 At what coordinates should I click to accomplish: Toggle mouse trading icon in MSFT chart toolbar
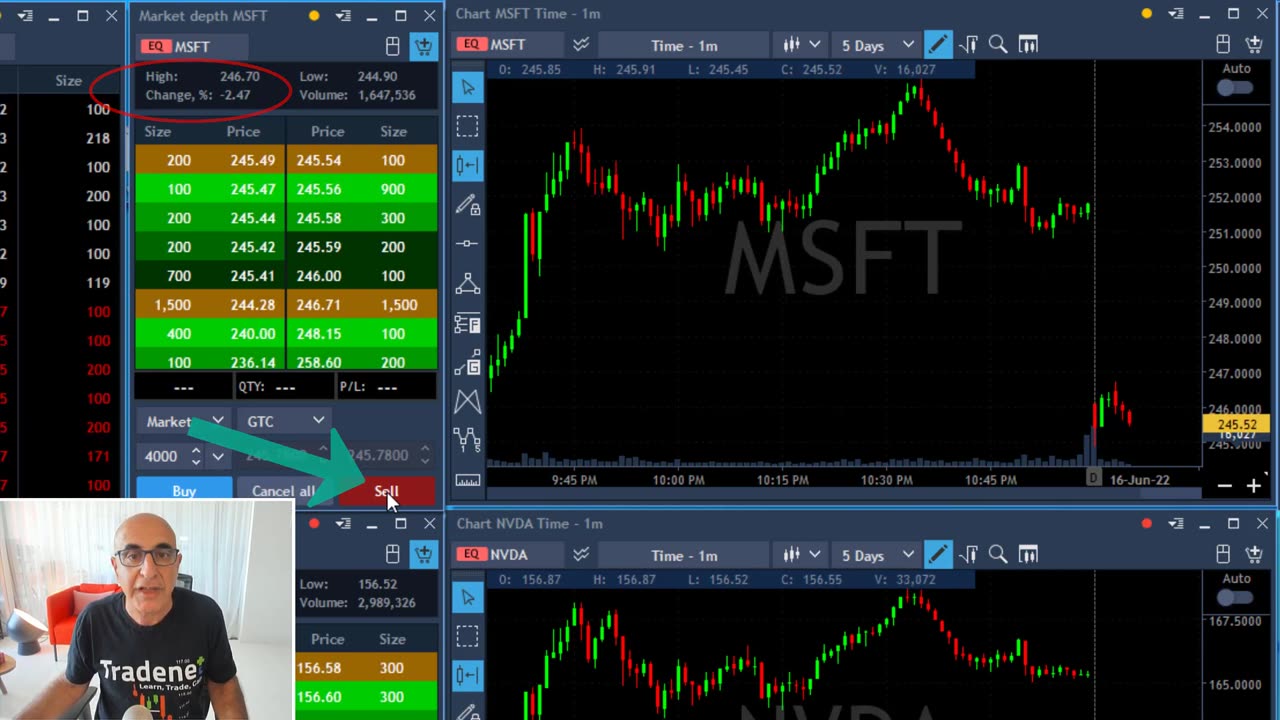point(1223,44)
